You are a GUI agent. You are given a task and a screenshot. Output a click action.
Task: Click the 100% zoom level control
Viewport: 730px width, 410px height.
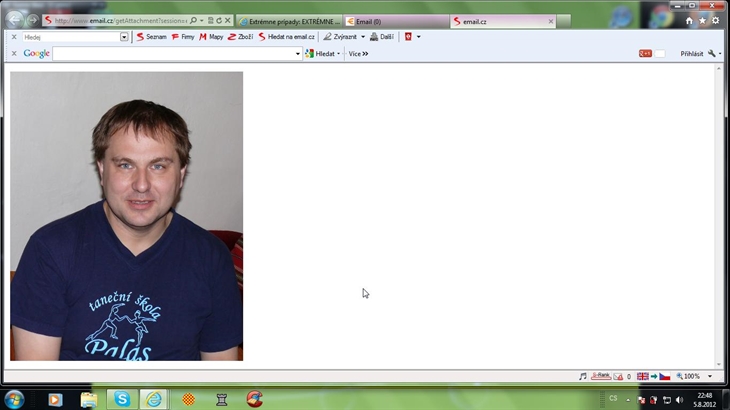pos(688,376)
